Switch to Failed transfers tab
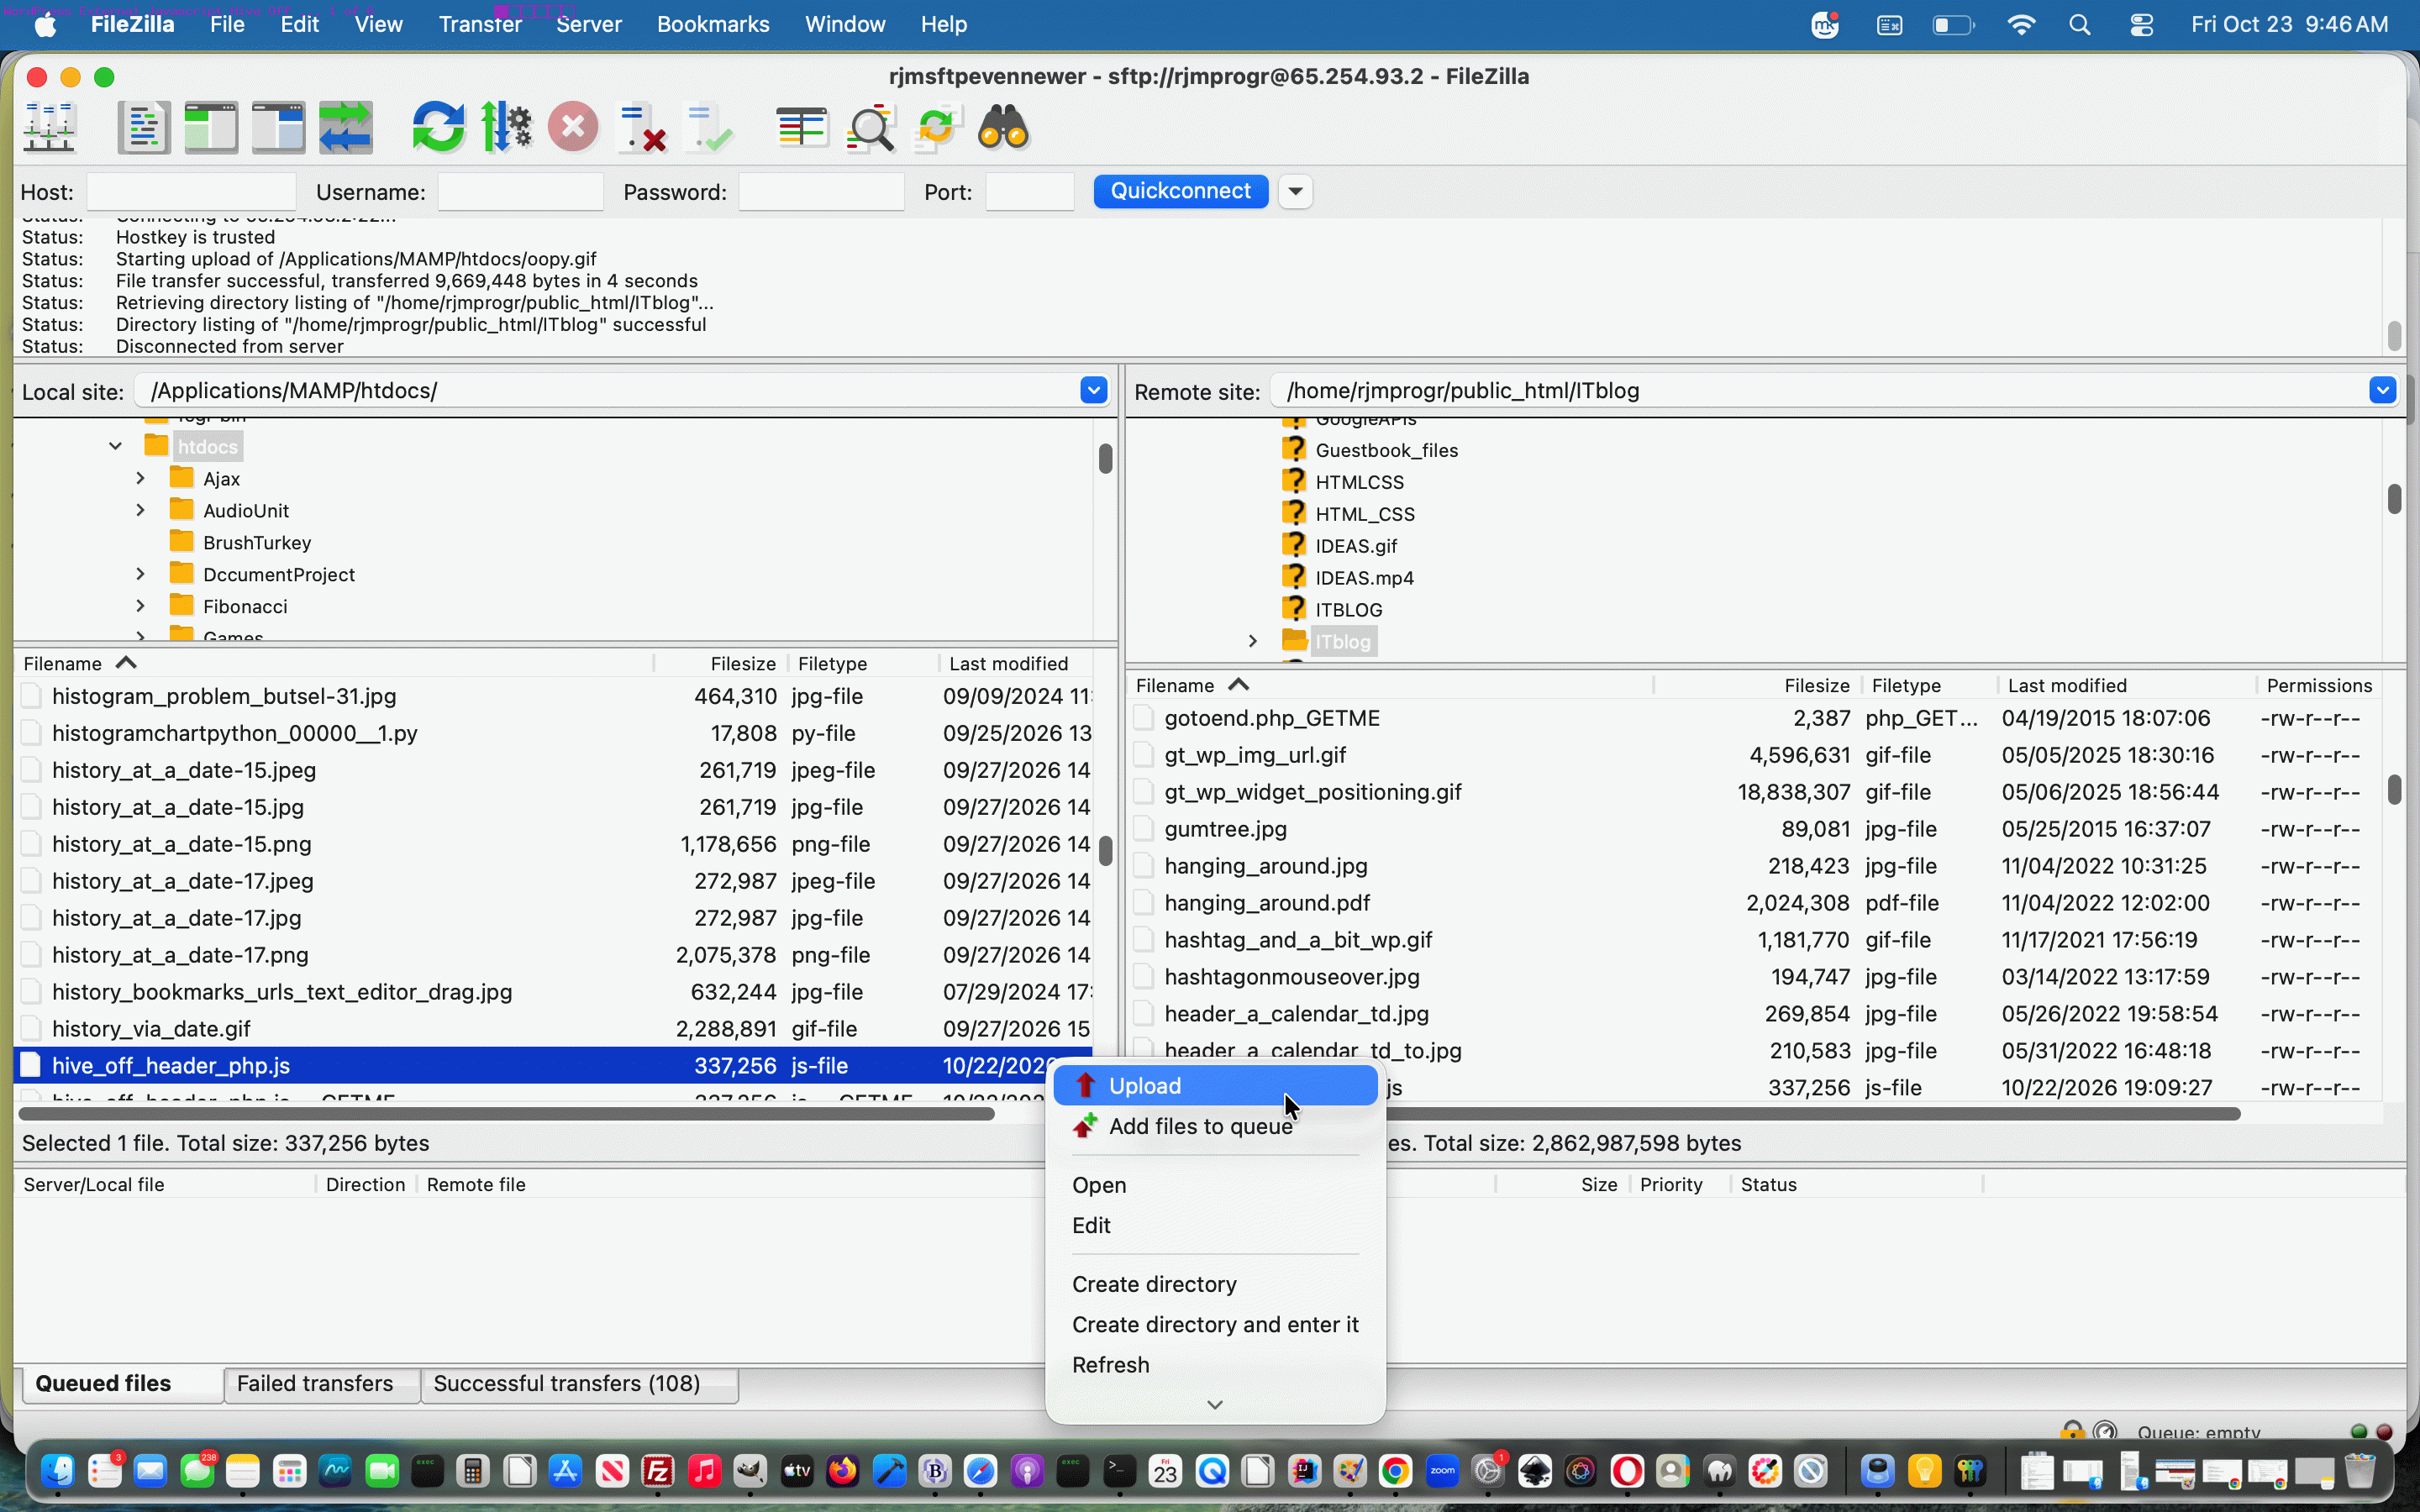The height and width of the screenshot is (1512, 2420). click(315, 1384)
